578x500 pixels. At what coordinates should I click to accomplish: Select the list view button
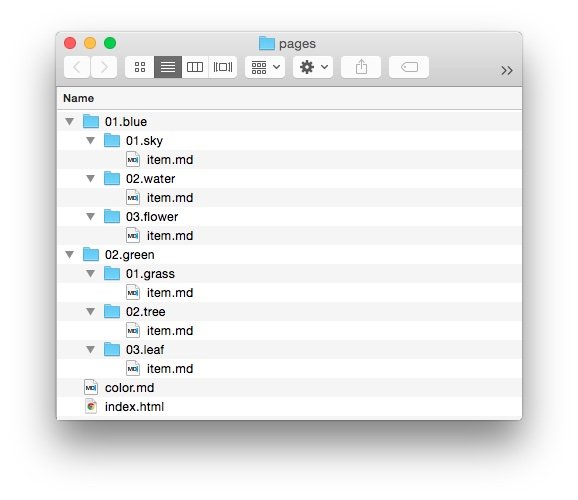click(168, 67)
